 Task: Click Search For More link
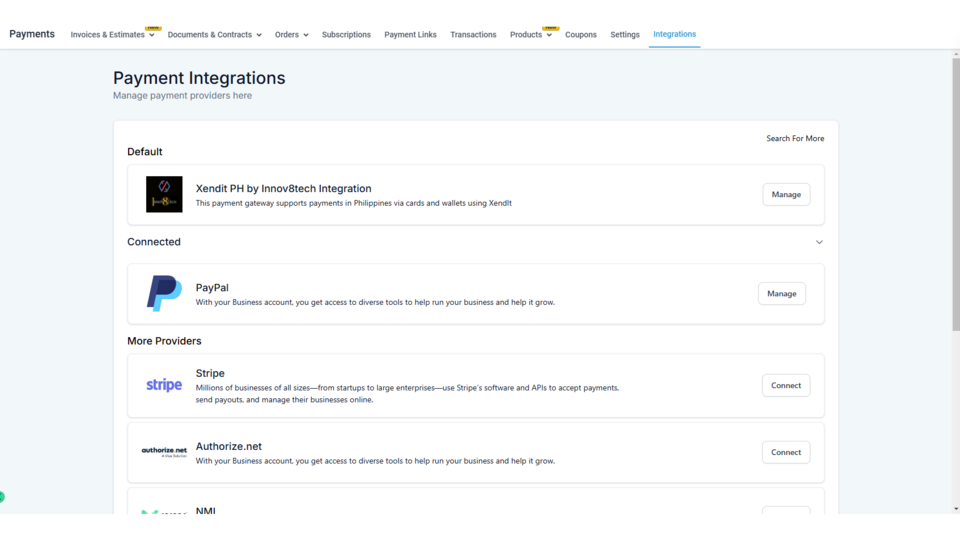point(795,138)
